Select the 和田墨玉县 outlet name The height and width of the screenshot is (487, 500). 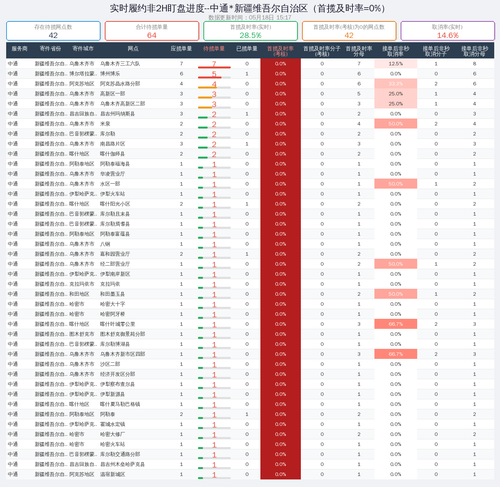(112, 294)
